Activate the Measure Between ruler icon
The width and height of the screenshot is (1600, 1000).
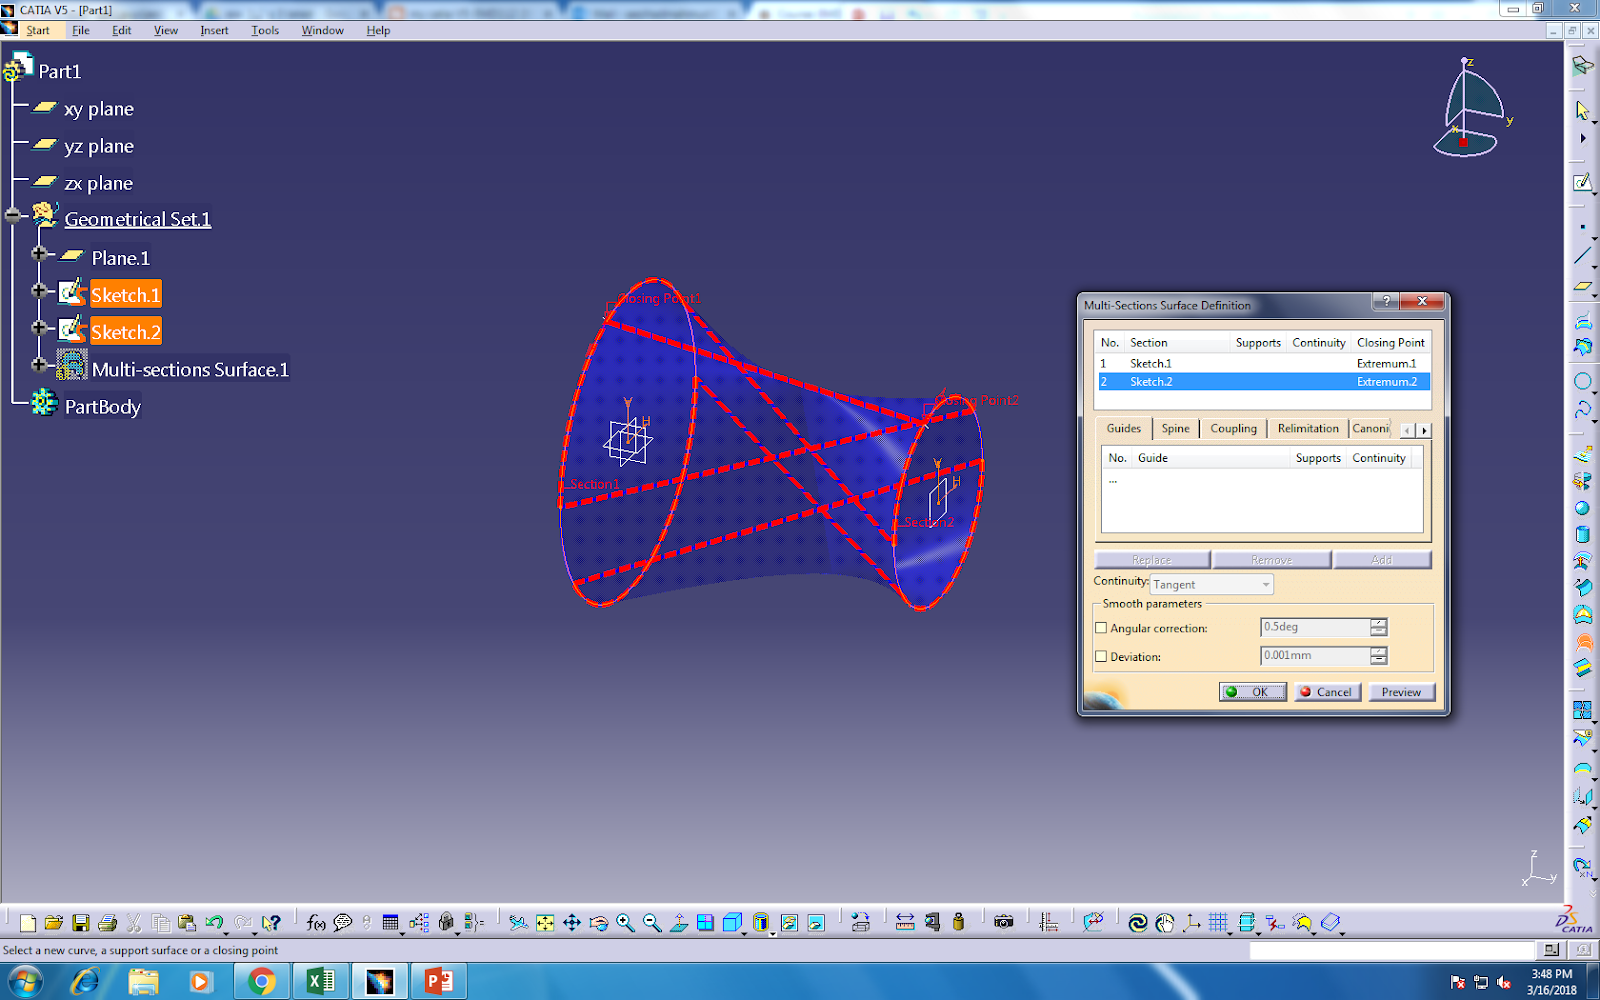(907, 922)
